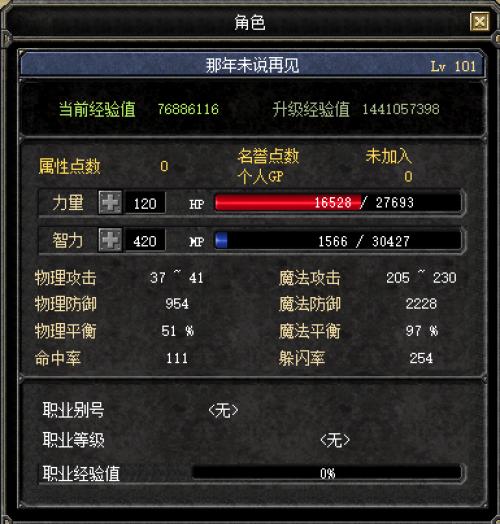The width and height of the screenshot is (500, 524).
Task: Select the 当前经验值 label
Action: [x=97, y=109]
